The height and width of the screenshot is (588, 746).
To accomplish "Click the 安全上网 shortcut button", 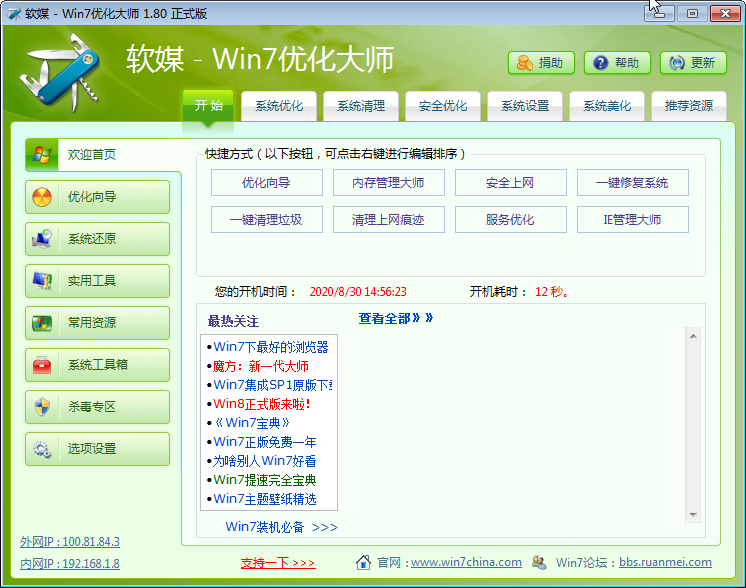I will pos(511,183).
